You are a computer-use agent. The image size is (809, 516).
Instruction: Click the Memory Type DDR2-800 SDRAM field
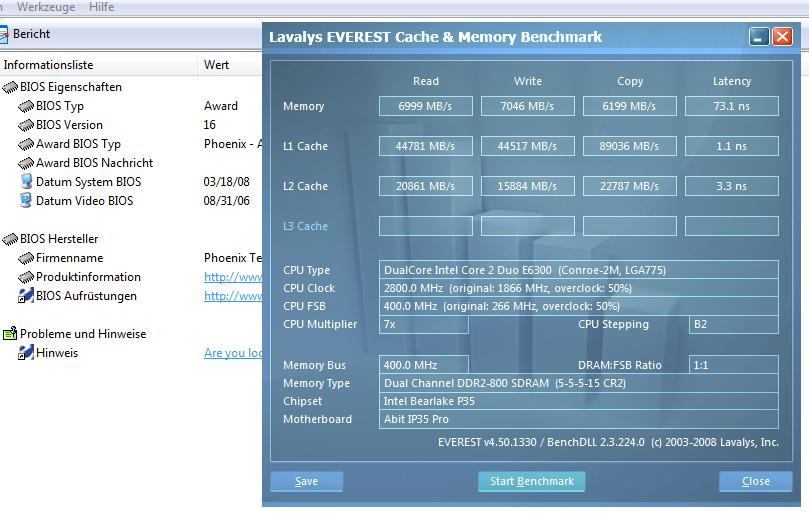[578, 383]
